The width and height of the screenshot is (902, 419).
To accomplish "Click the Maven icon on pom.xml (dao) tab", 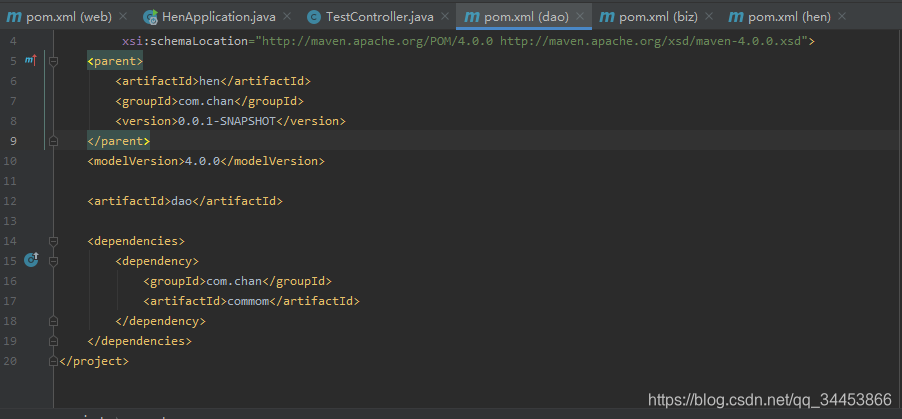I will [x=472, y=17].
